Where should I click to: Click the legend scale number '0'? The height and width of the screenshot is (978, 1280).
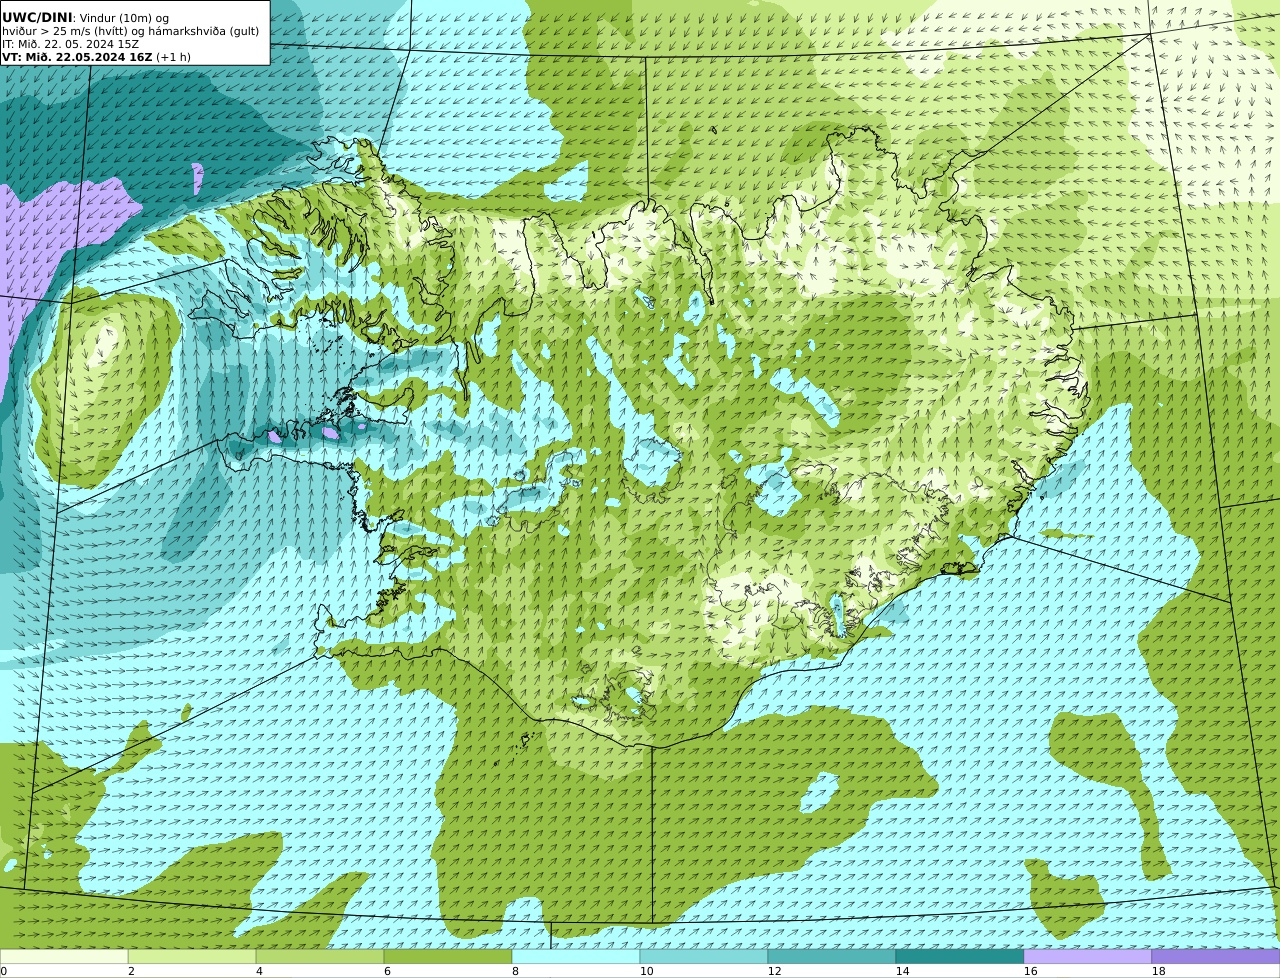(3, 971)
